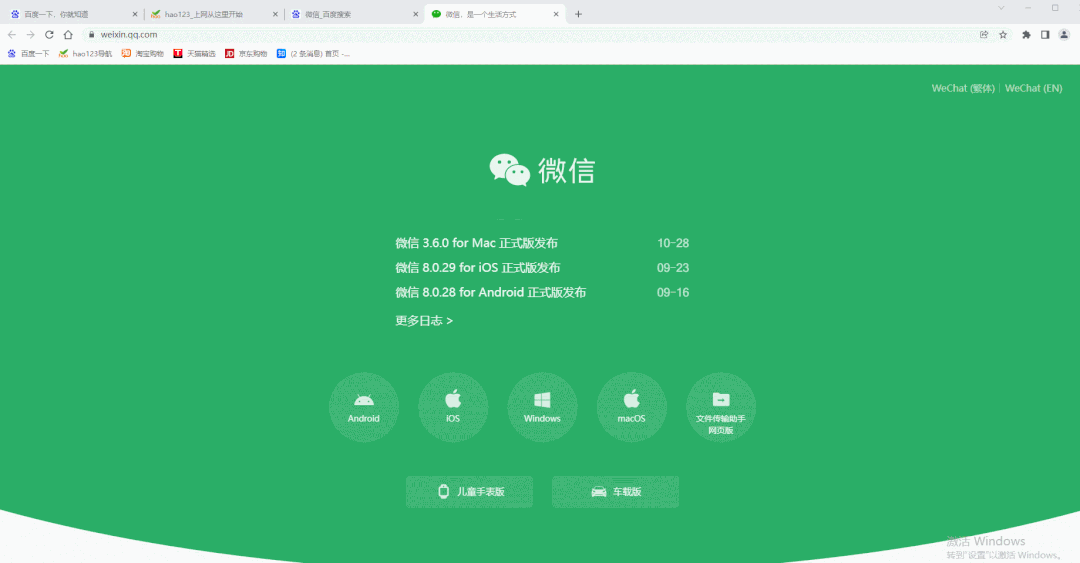Switch to the 微信_百度搜索 tab
The image size is (1080, 563).
tap(353, 14)
